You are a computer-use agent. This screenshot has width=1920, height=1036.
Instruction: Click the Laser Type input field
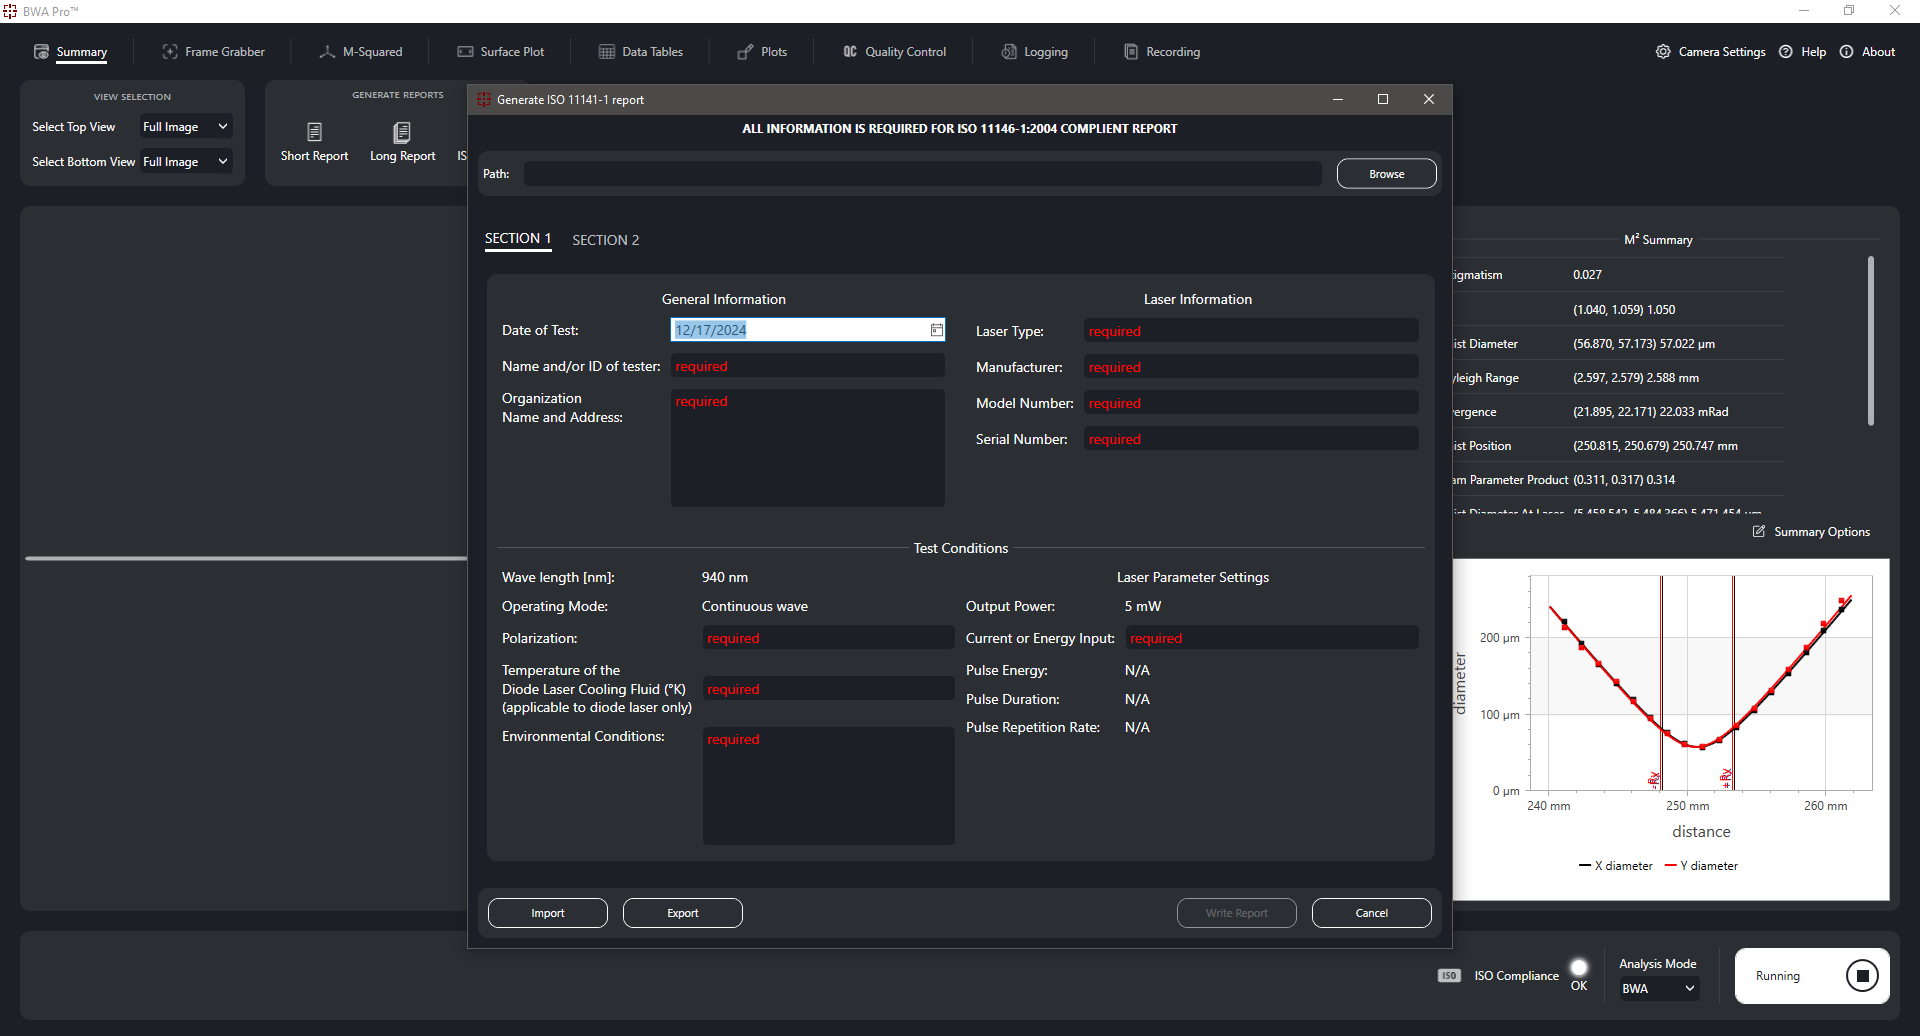[1251, 331]
